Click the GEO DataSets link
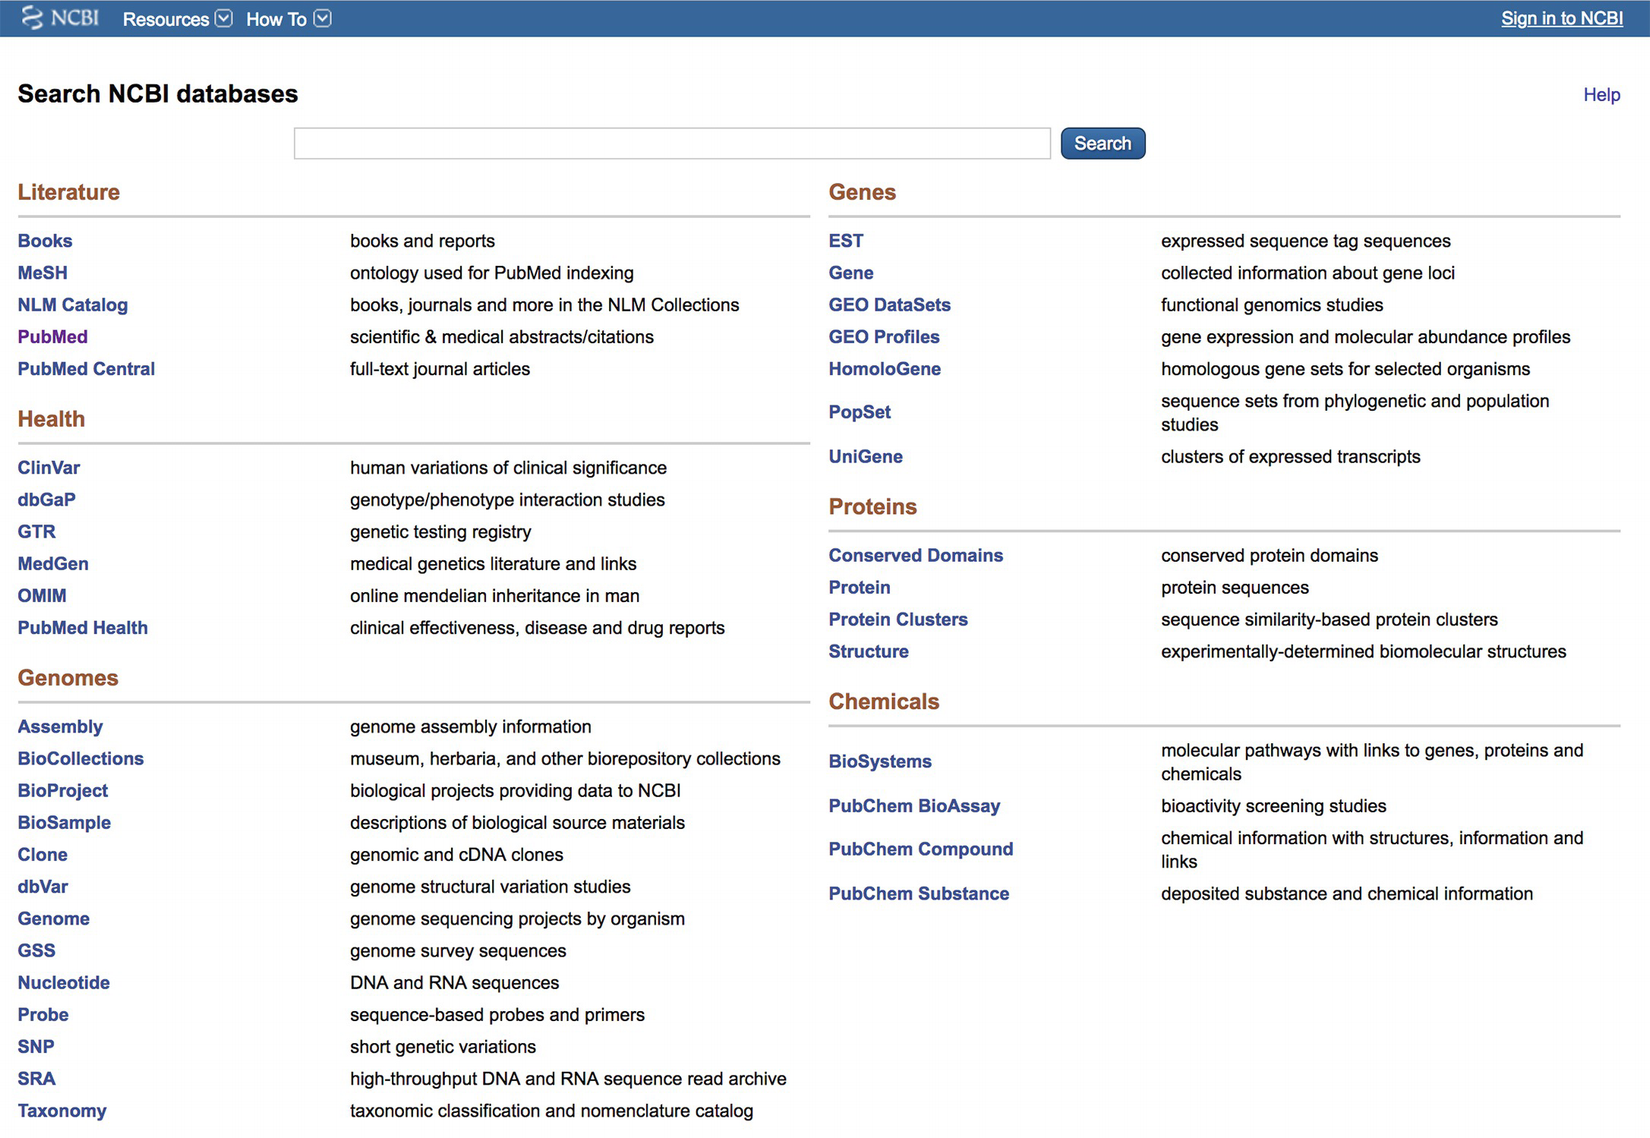Screen dimensions: 1650x1138 click(x=889, y=305)
